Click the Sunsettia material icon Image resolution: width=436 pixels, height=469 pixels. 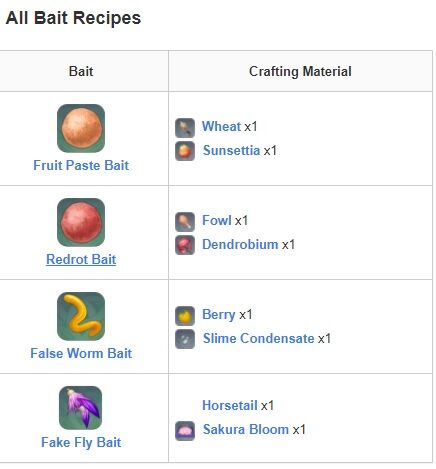coord(185,151)
